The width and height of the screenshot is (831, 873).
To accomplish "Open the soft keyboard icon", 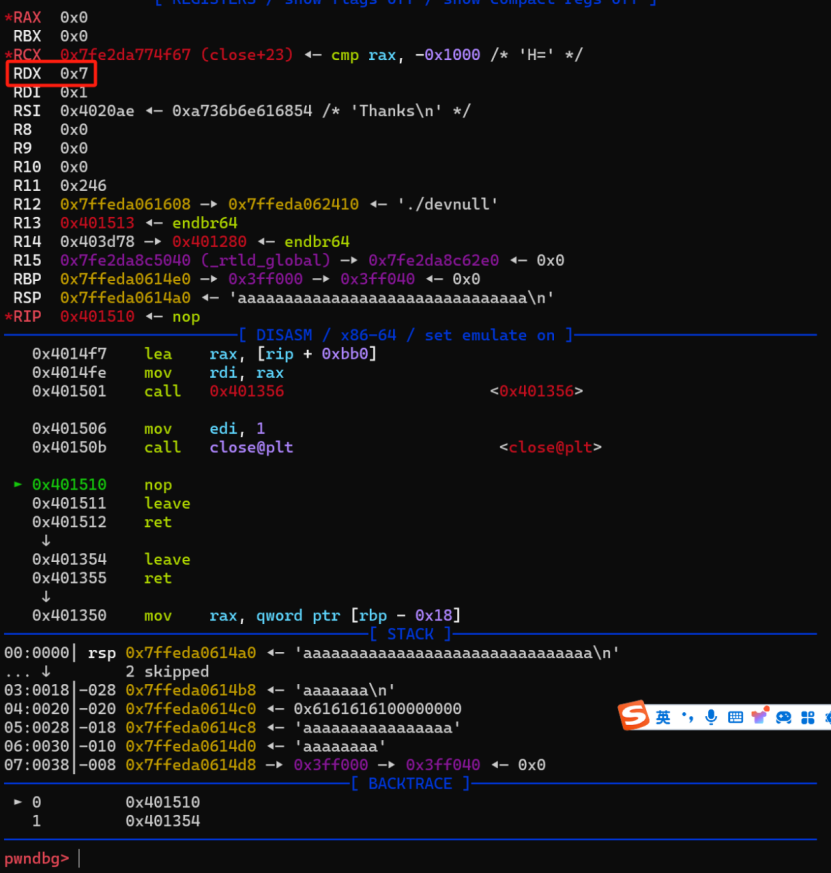I will point(735,717).
